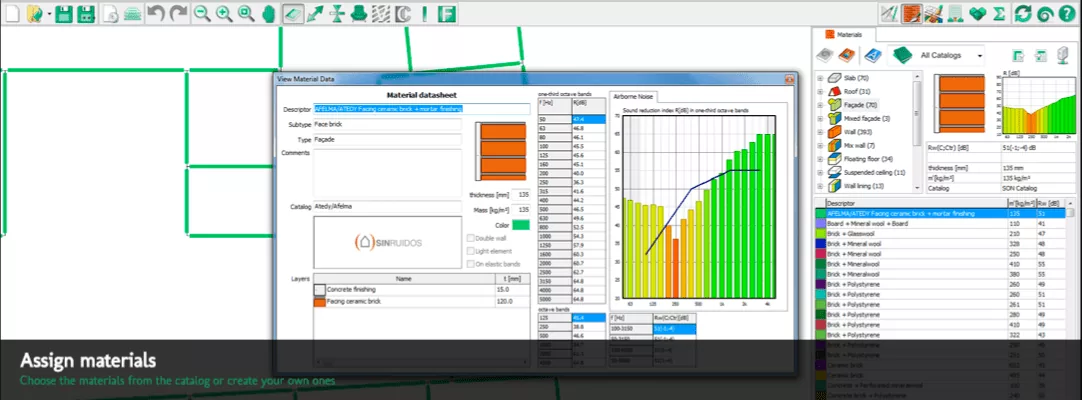The height and width of the screenshot is (400, 1082).
Task: Activate the Pan hand tool
Action: point(267,14)
